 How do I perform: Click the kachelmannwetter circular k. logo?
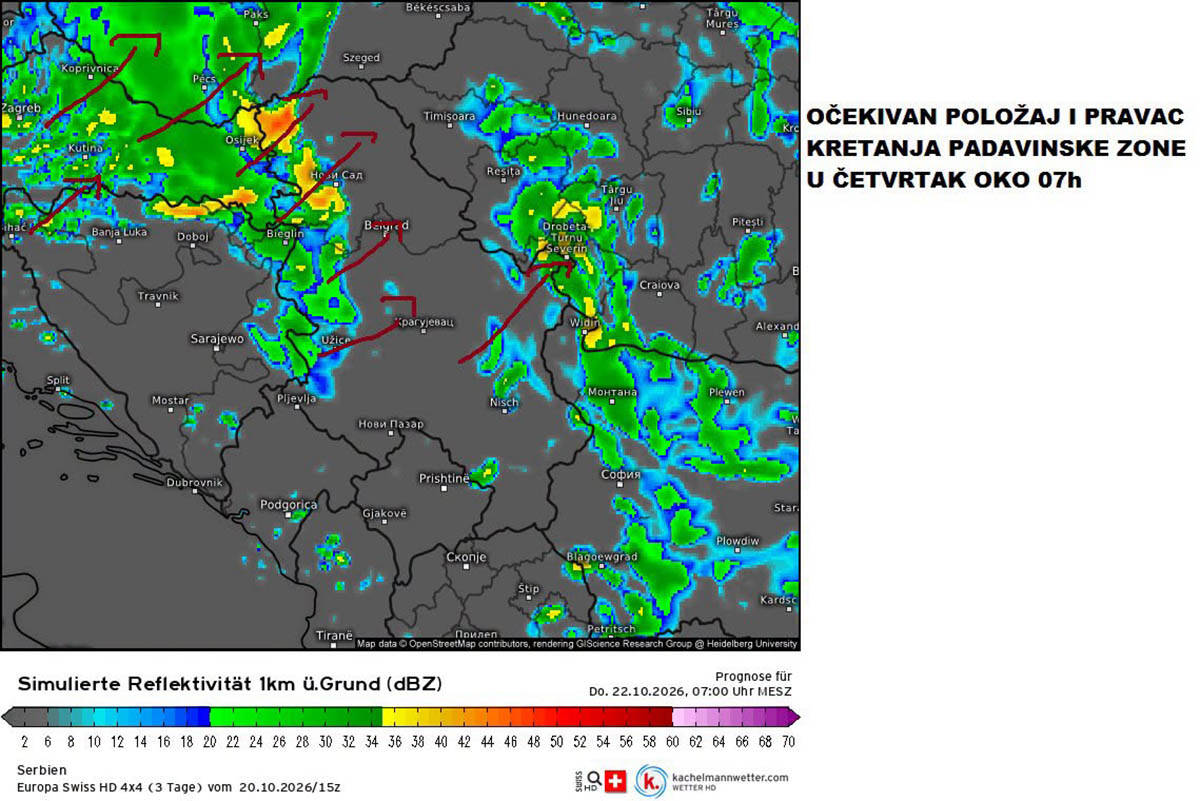[653, 781]
